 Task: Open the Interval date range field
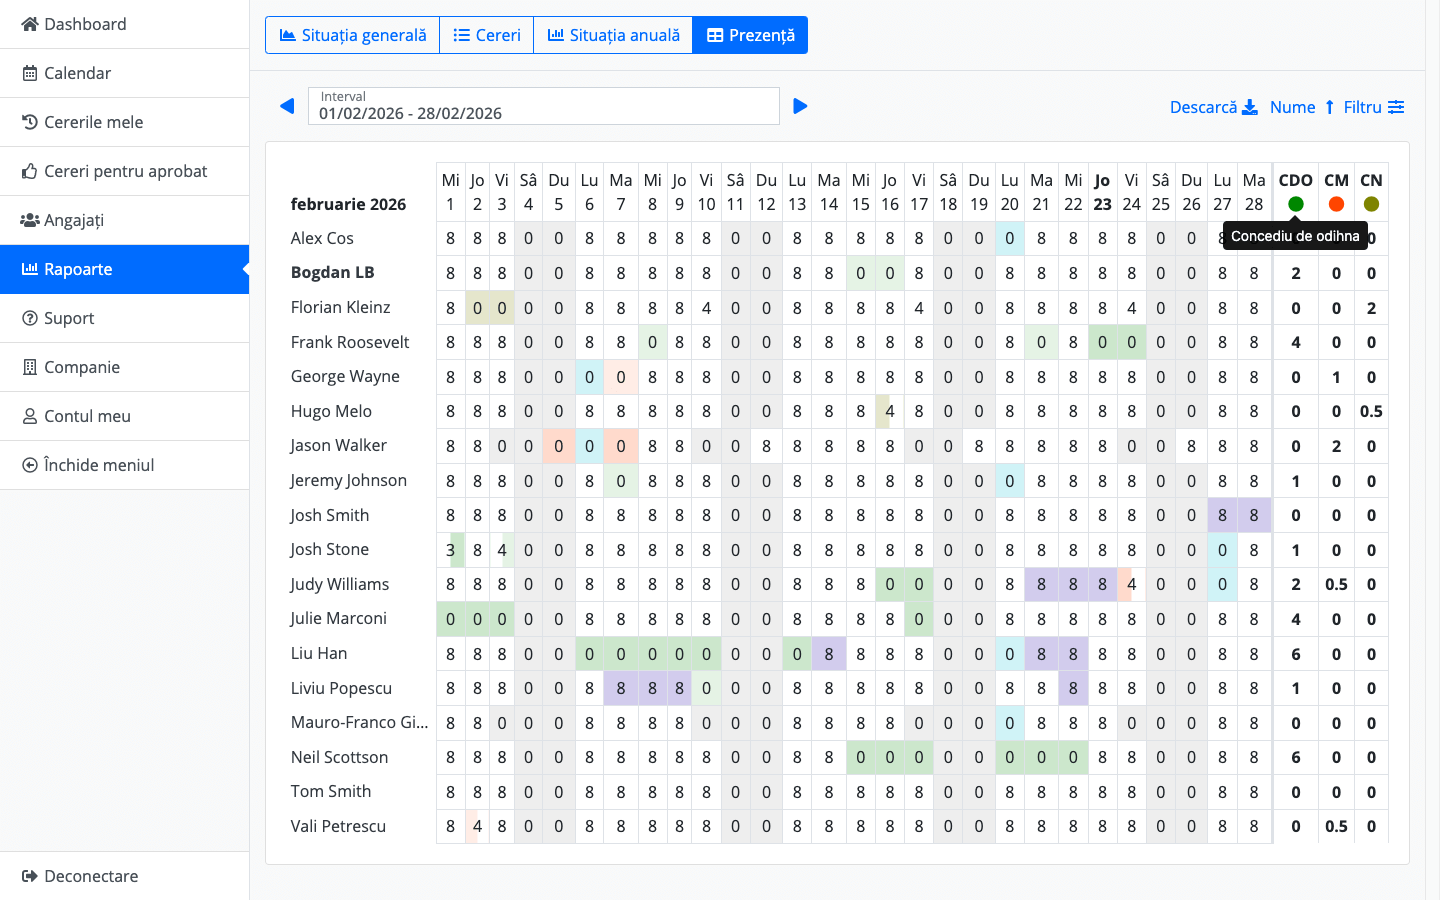tap(543, 106)
